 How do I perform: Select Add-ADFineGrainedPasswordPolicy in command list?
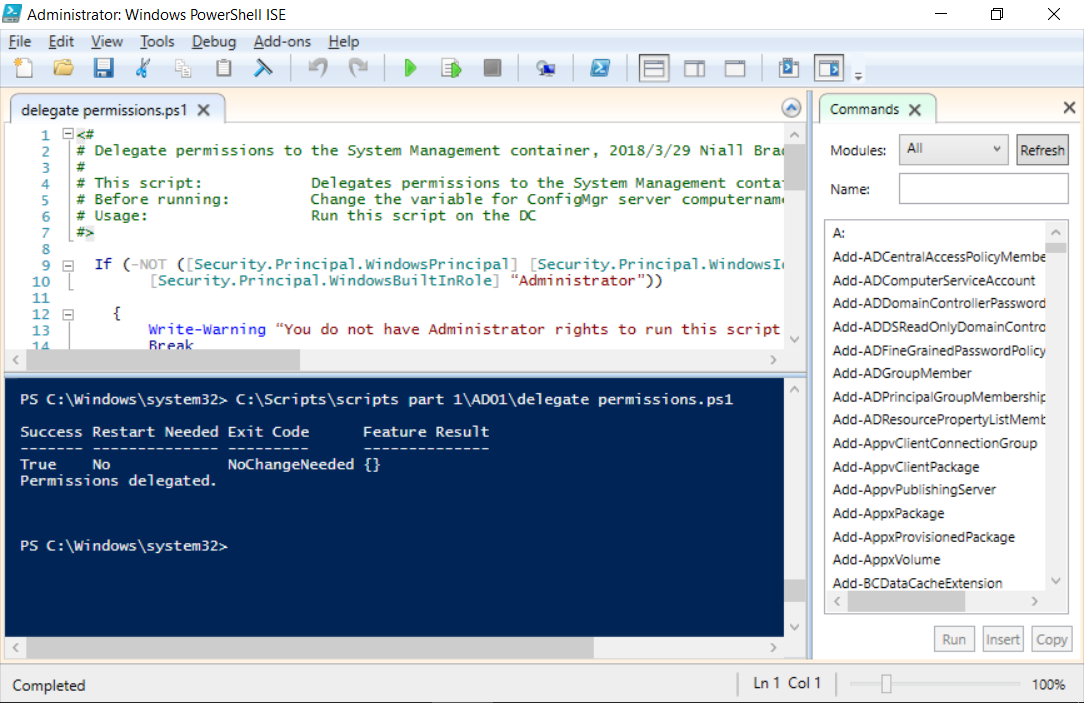[x=939, y=350]
